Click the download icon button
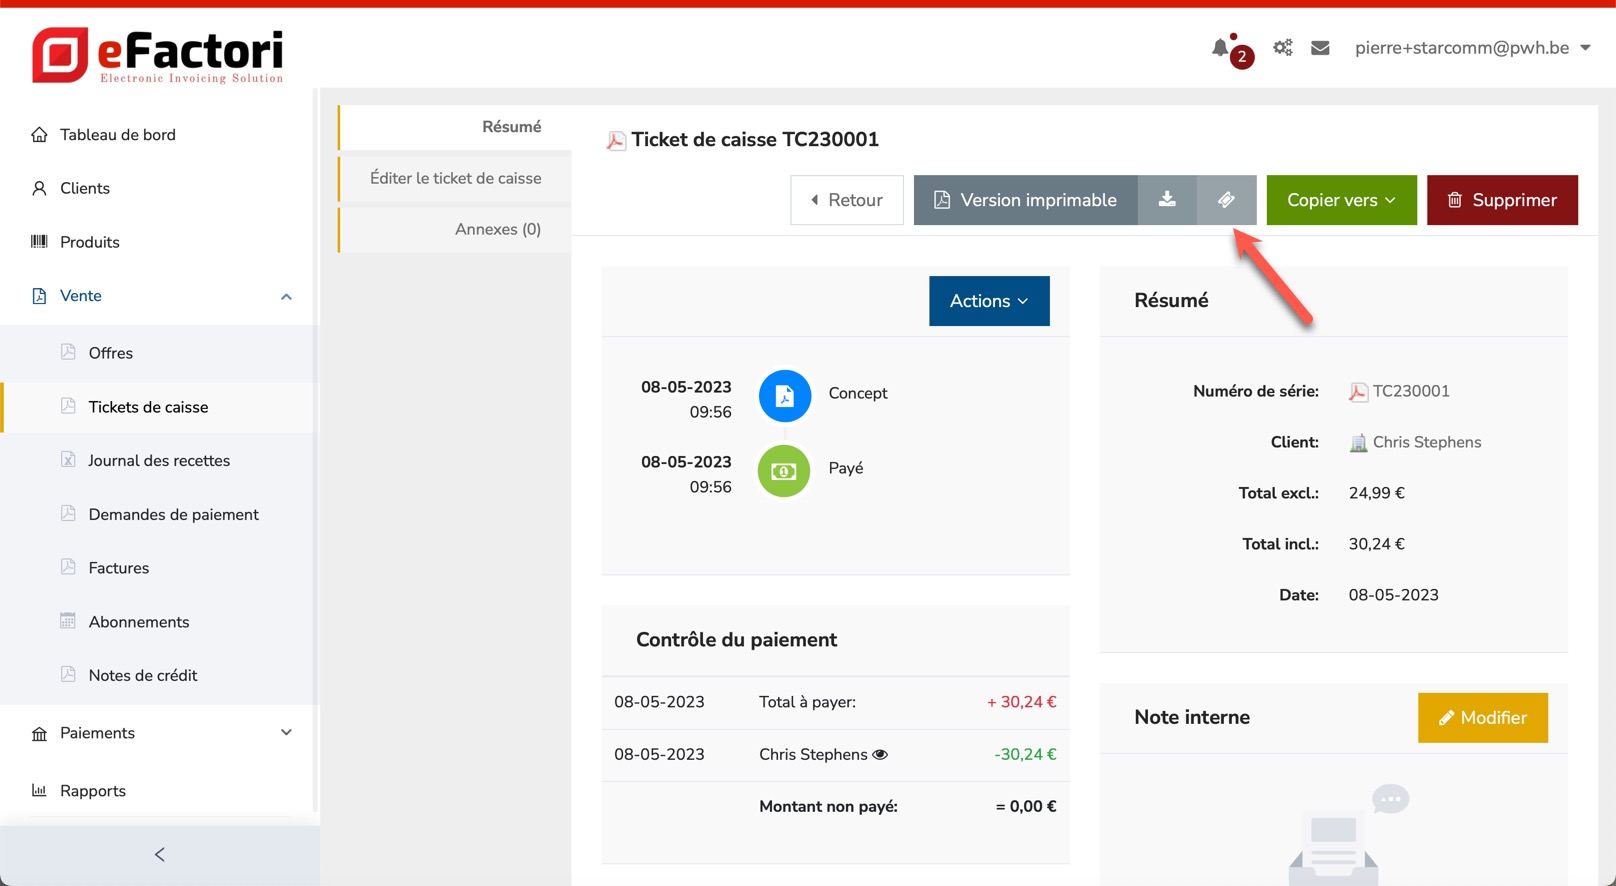1616x886 pixels. (x=1167, y=200)
